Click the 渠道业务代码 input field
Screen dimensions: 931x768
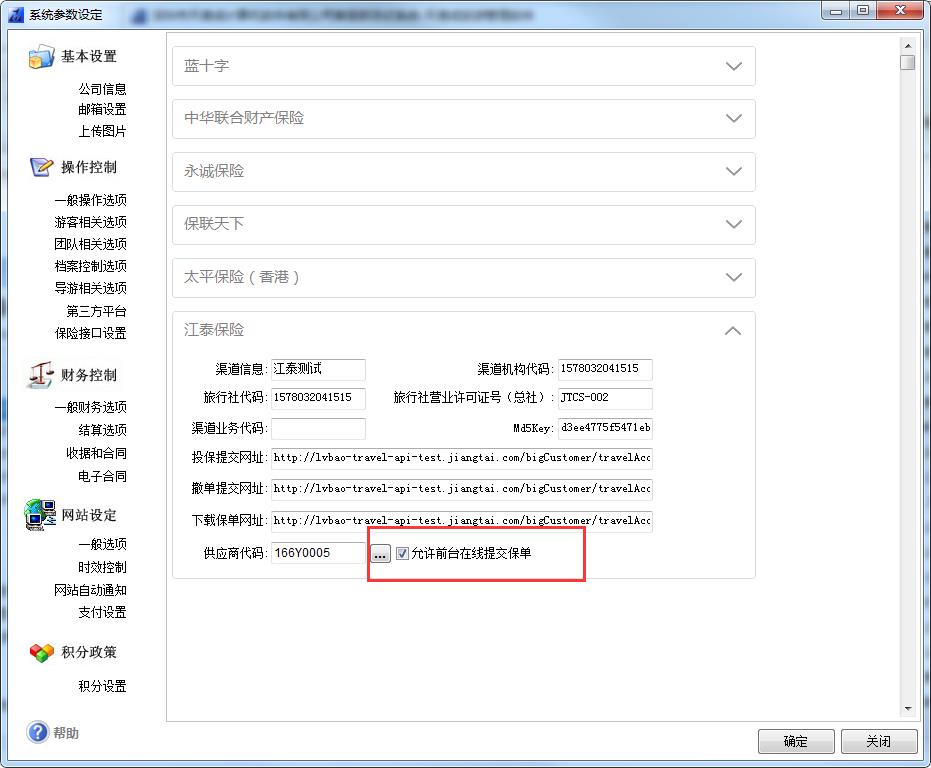(x=318, y=429)
